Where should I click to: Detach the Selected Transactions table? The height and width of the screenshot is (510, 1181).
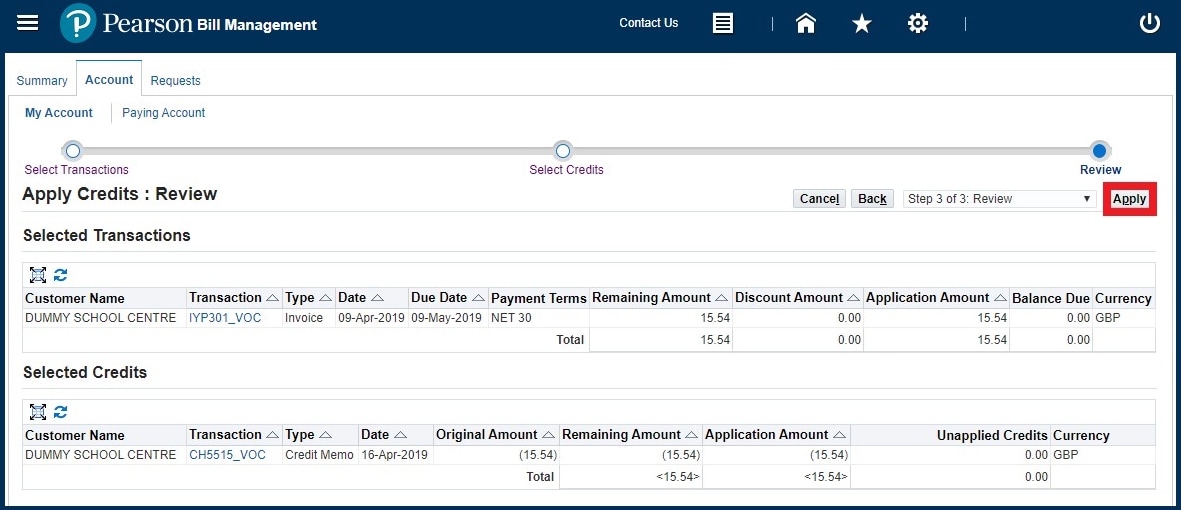38,275
